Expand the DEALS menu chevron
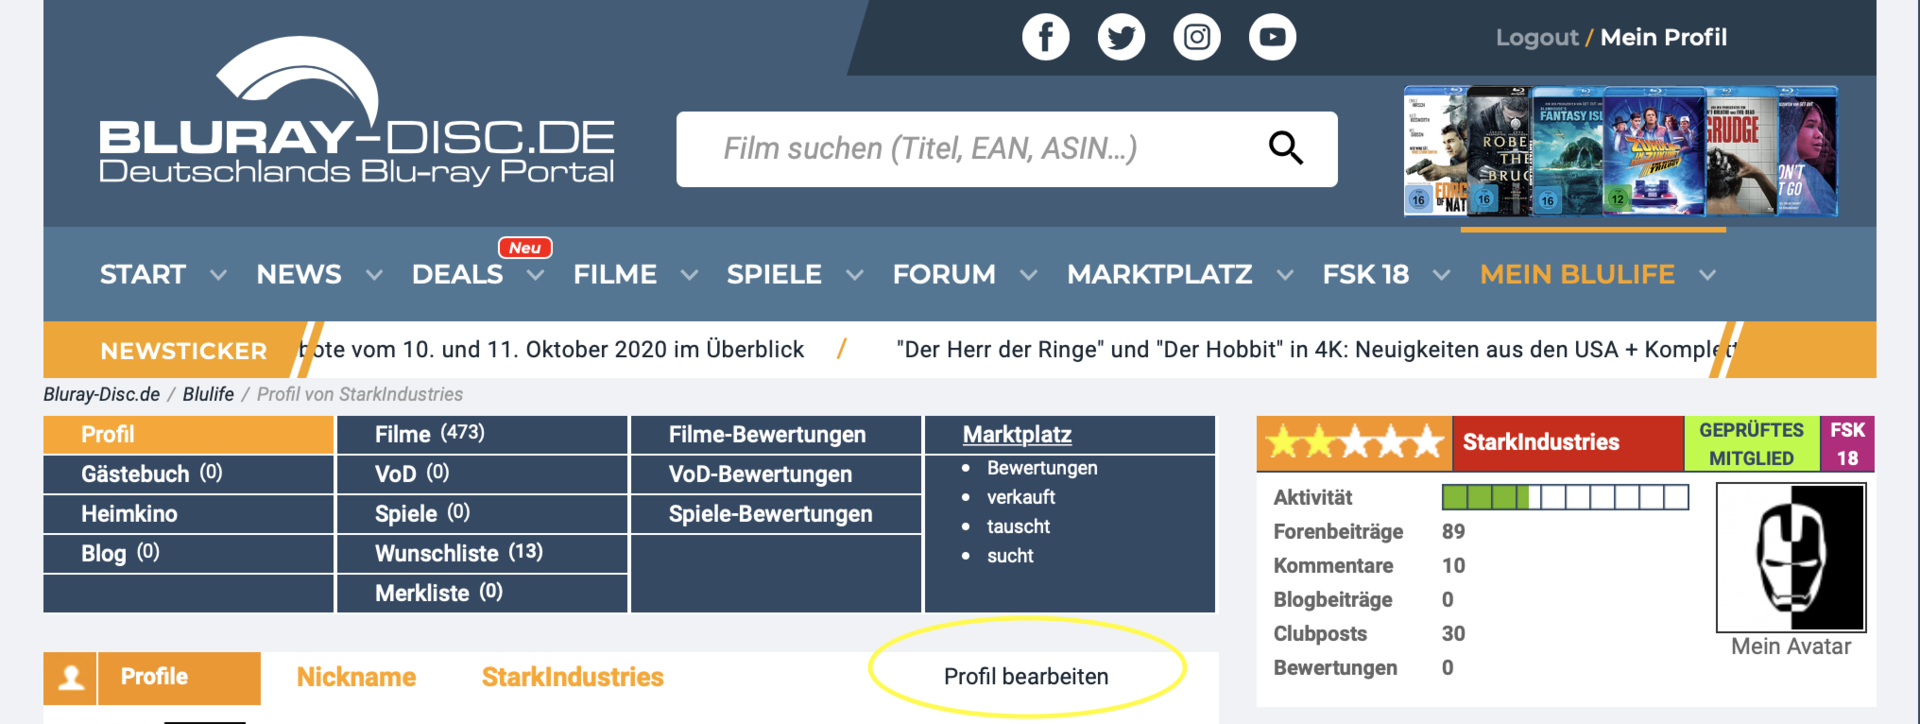This screenshot has height=724, width=1920. [536, 275]
